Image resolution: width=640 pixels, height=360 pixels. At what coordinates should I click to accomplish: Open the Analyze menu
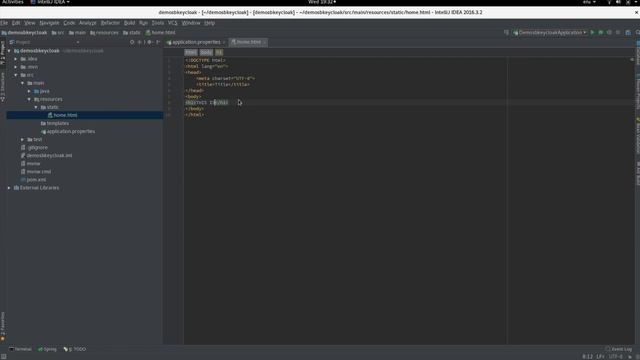(x=88, y=23)
